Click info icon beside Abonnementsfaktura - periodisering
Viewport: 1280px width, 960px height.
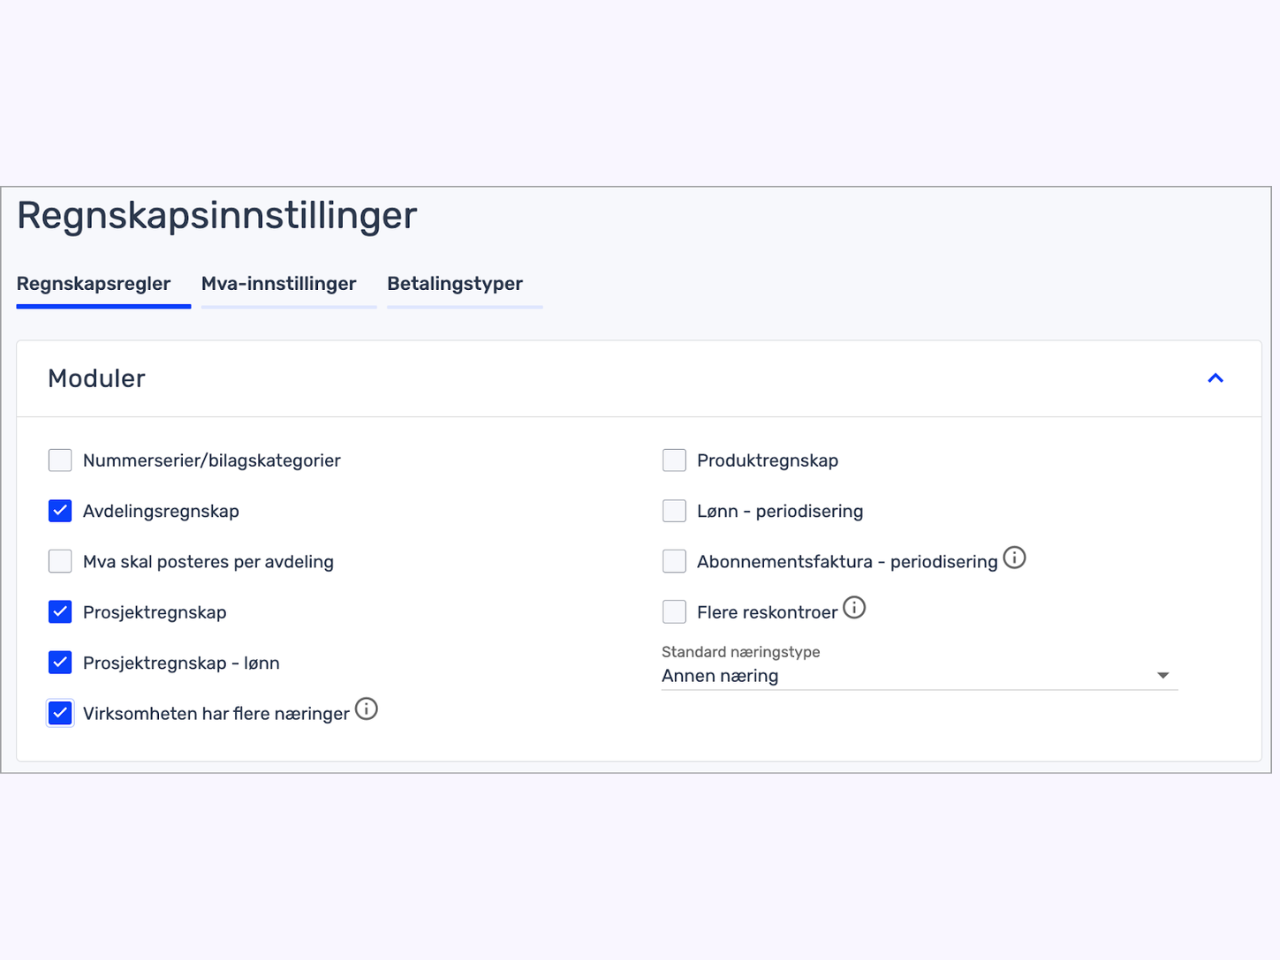[1014, 558]
